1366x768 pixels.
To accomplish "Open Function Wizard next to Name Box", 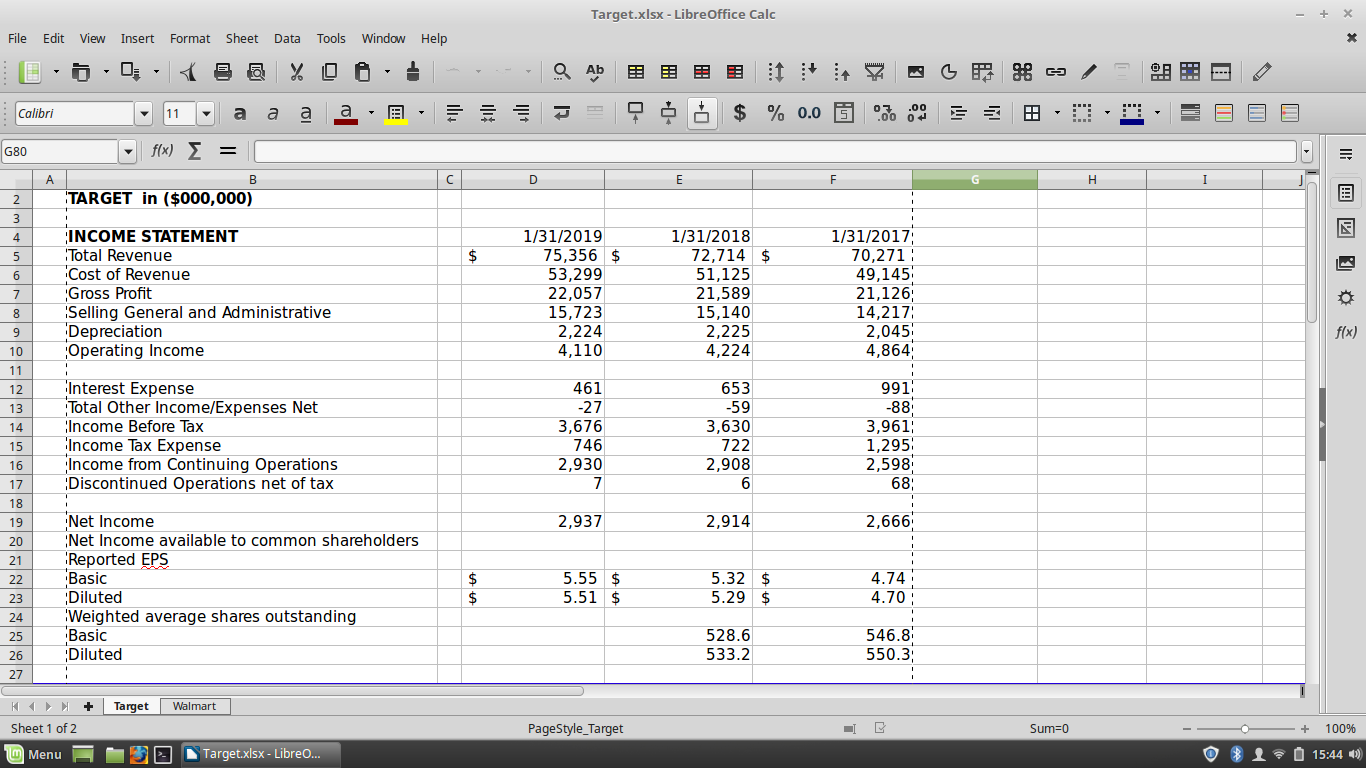I will tap(162, 151).
